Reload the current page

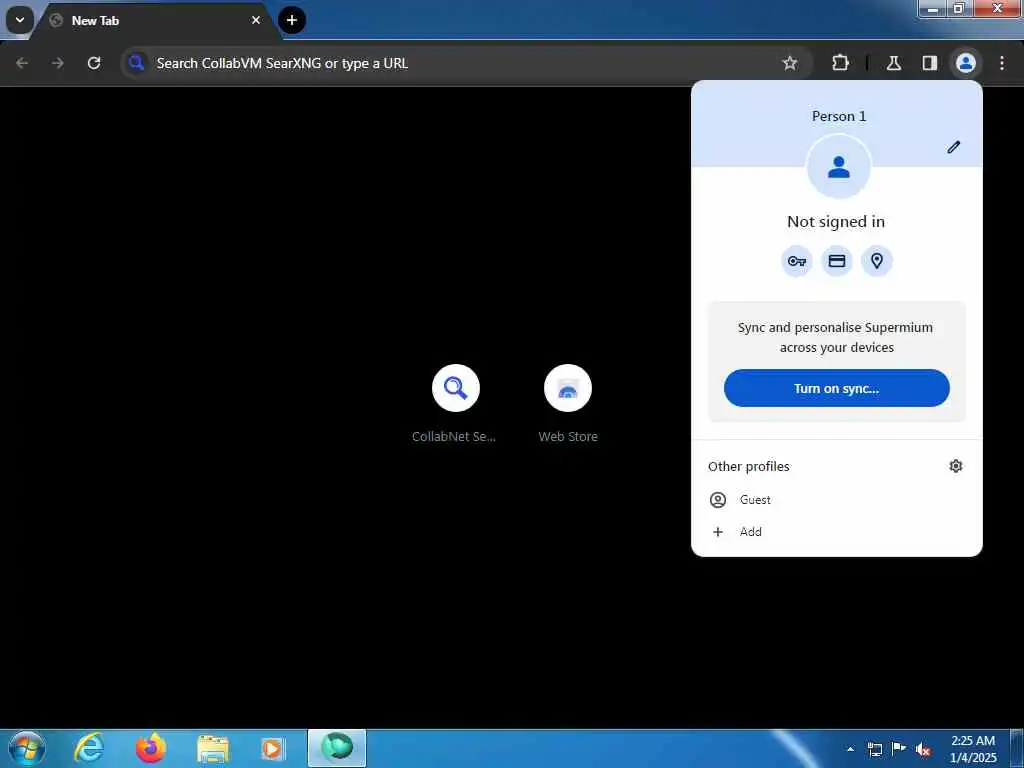point(94,63)
